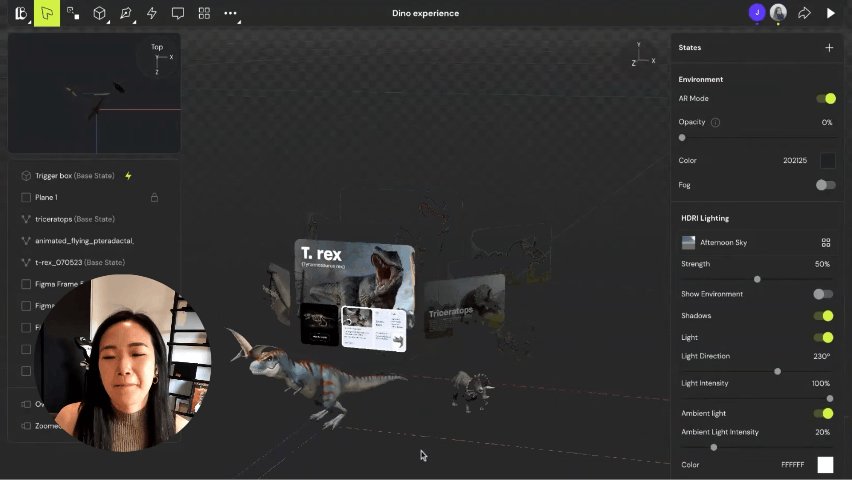The image size is (852, 480).
Task: Disable the AR Mode toggle
Action: click(825, 98)
